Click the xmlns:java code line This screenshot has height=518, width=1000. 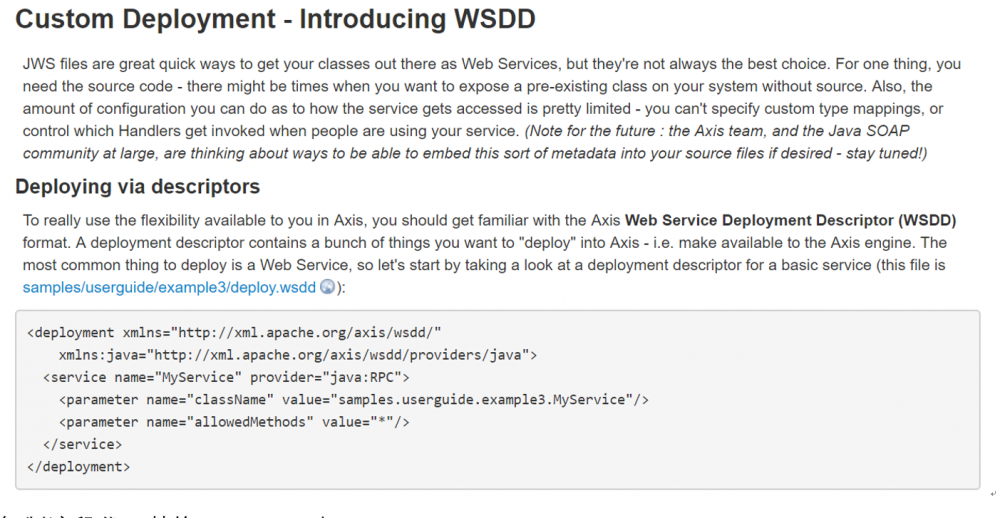coord(298,355)
